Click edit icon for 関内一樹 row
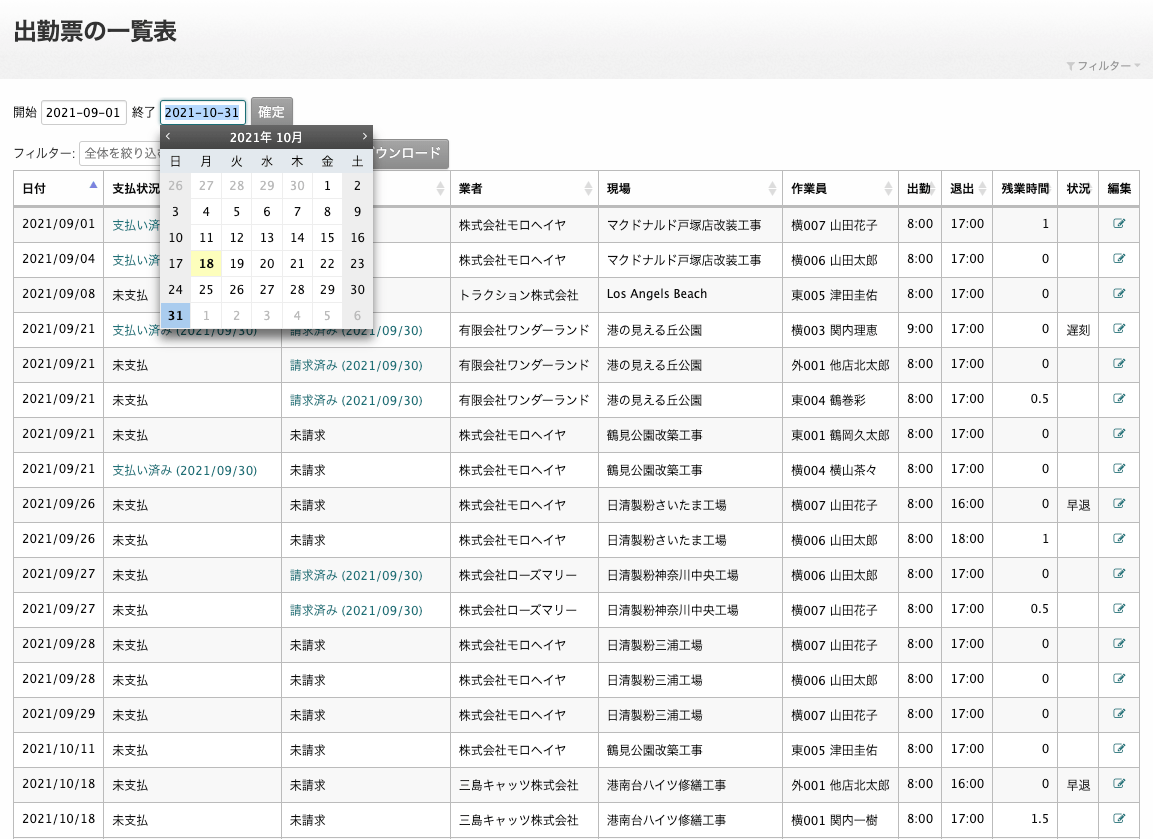The image size is (1153, 839). tap(1119, 819)
